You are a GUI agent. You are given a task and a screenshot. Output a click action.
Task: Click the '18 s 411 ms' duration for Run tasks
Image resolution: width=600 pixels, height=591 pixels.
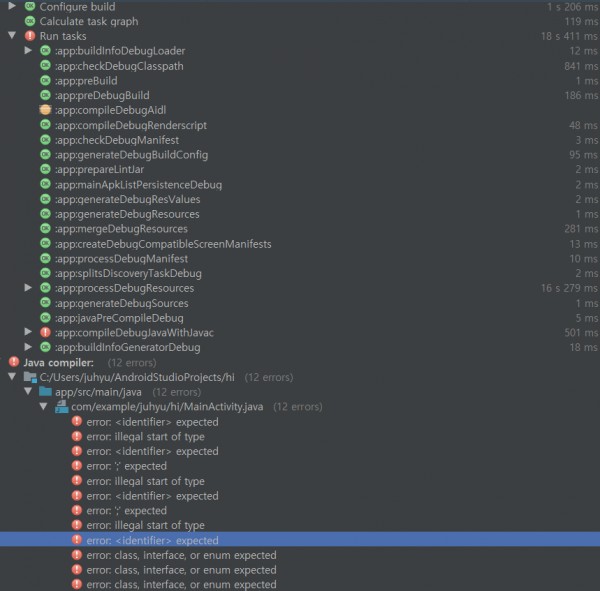click(x=569, y=36)
